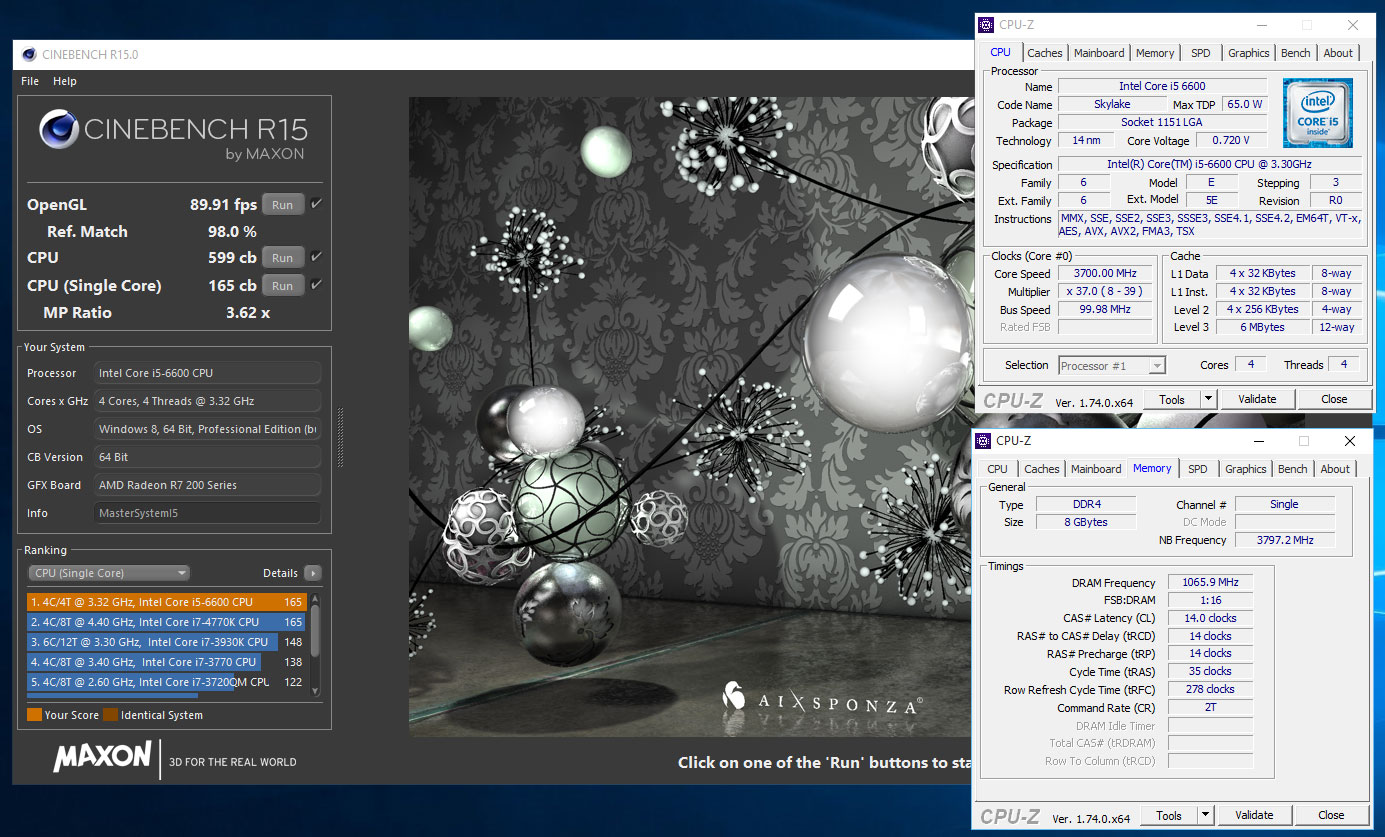Close the lower CPU-Z window with X

click(1350, 441)
